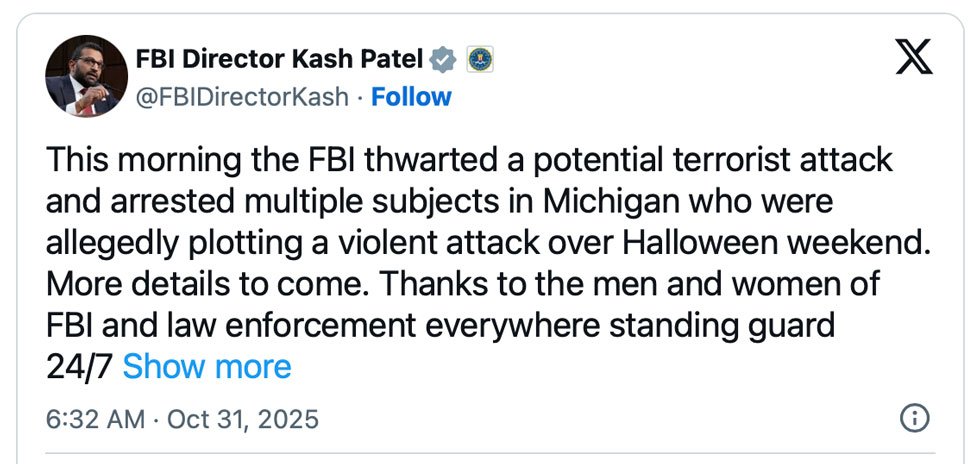Screen dimensions: 980x464
Task: Click the name "FBI Director Kash Patel"
Action: tap(281, 61)
